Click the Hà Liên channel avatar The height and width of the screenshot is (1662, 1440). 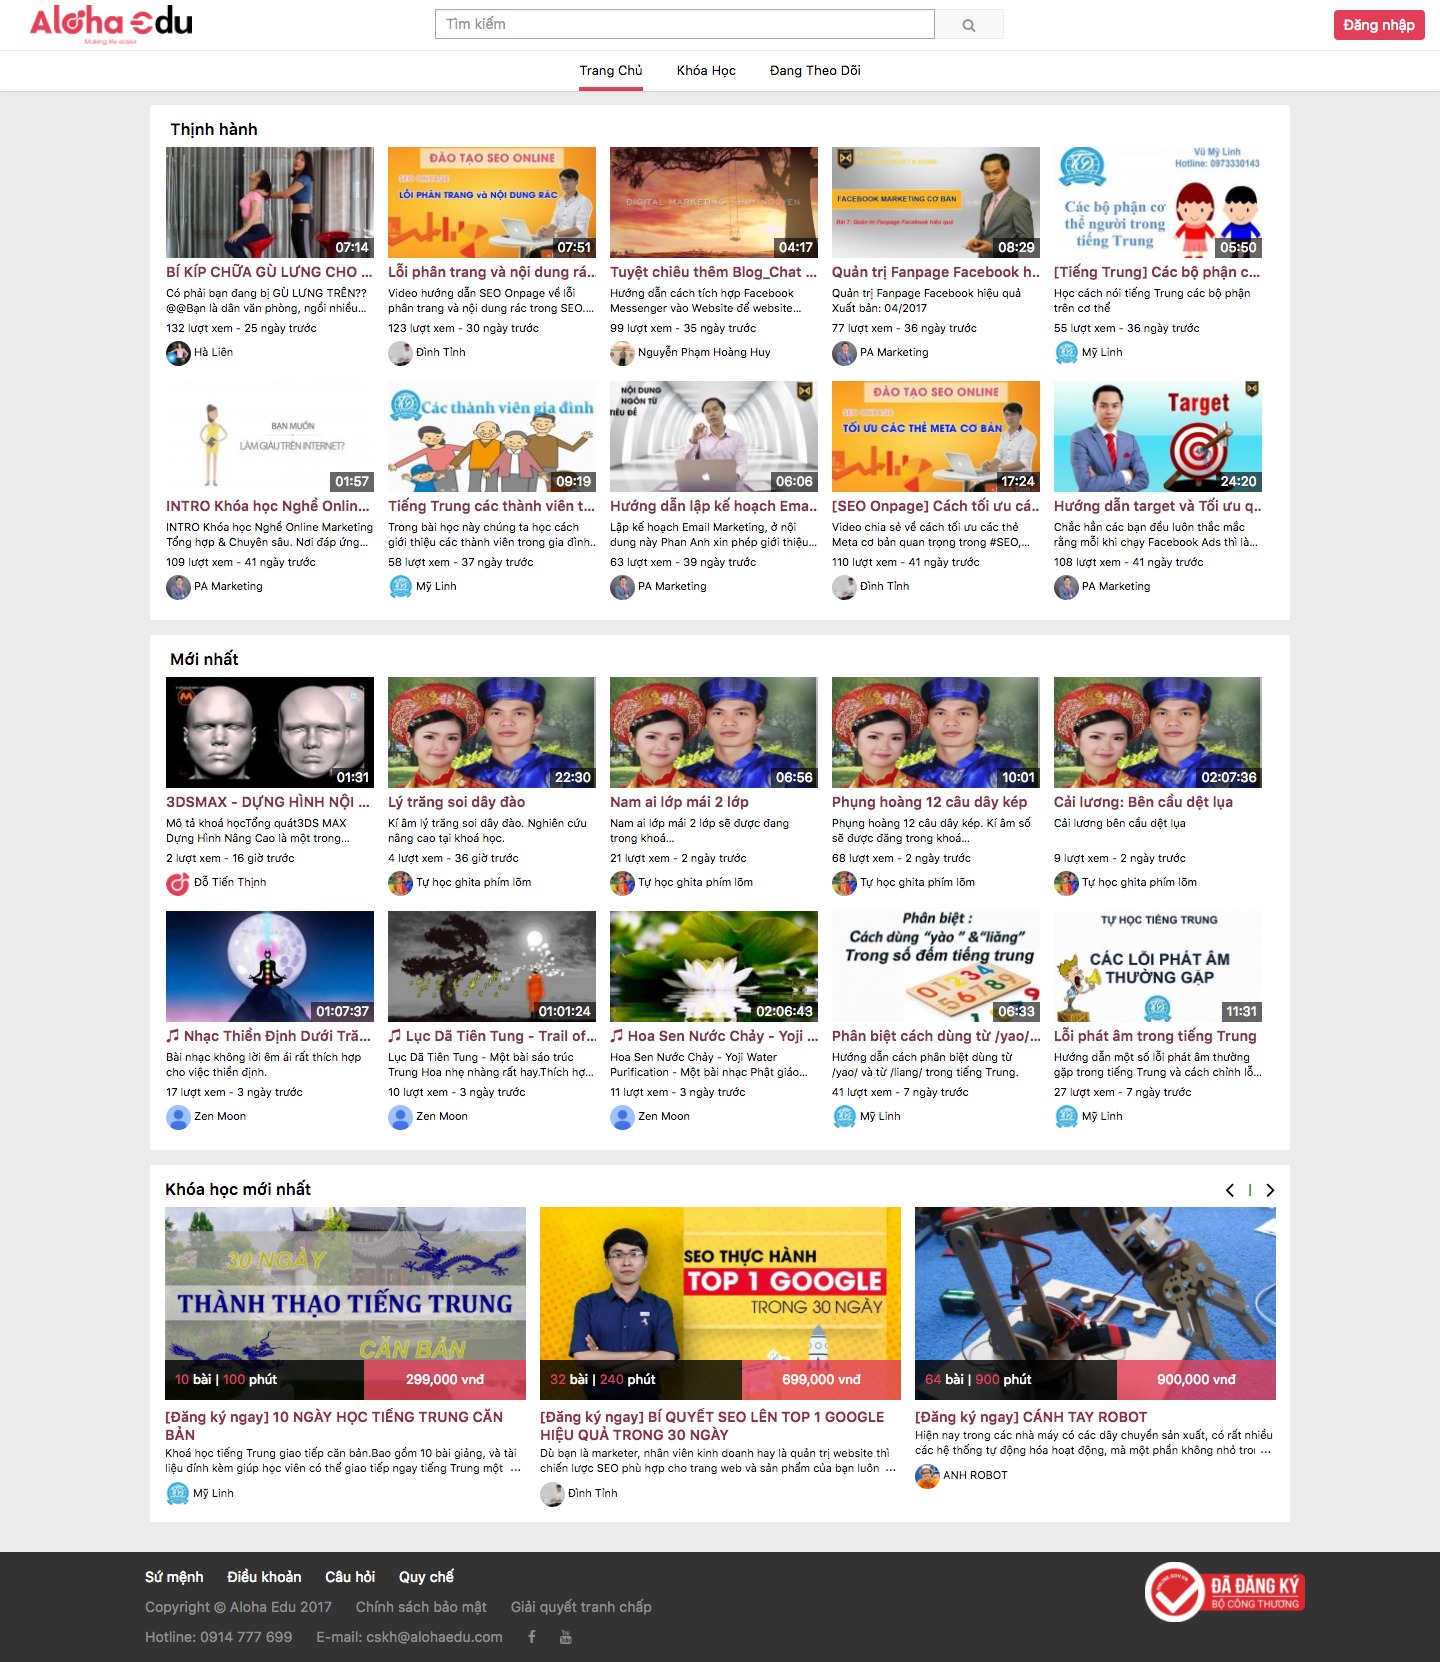[x=178, y=353]
